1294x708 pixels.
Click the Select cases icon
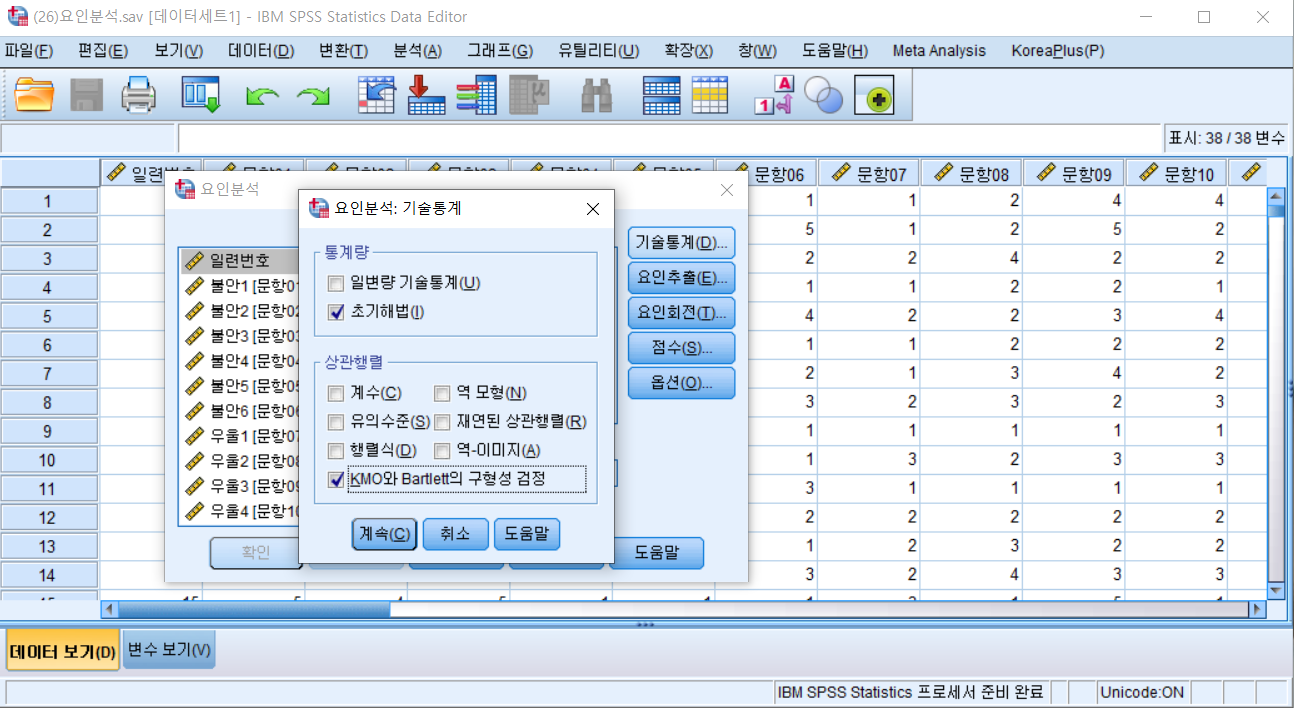click(x=711, y=95)
